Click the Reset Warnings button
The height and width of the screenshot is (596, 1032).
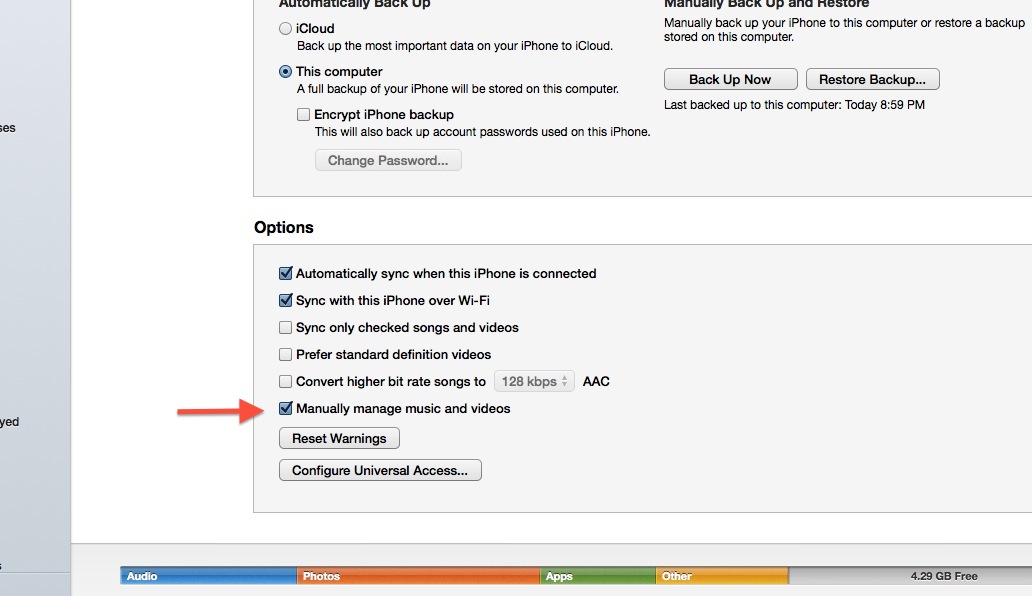(x=339, y=438)
